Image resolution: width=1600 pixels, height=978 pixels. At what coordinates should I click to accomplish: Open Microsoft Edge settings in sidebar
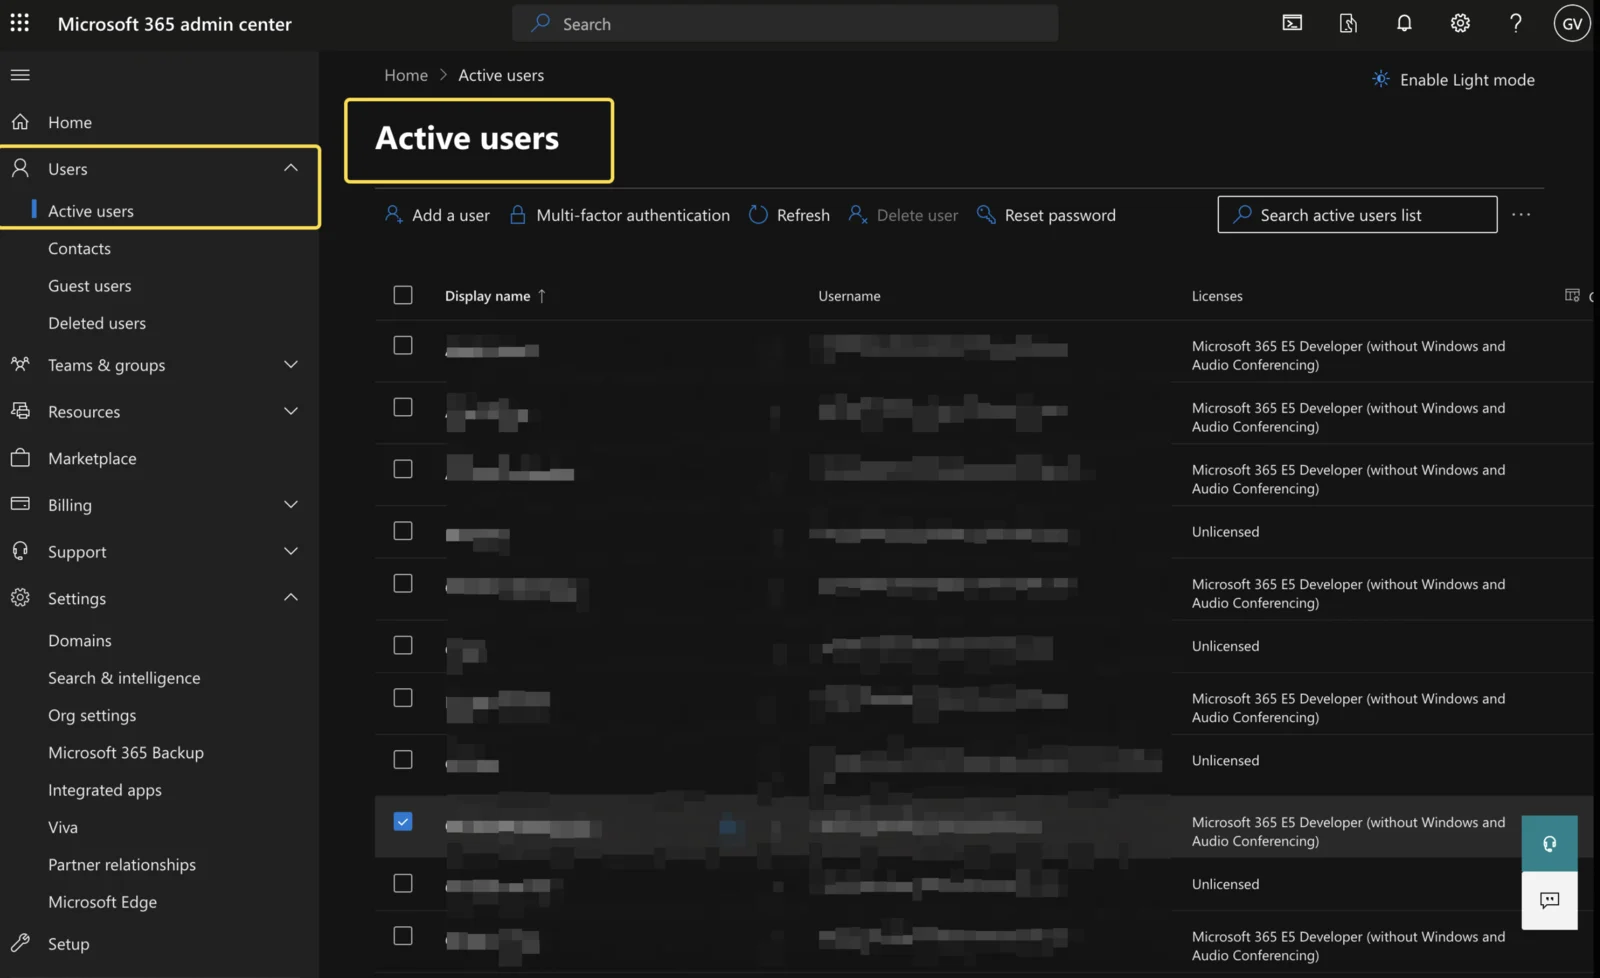coord(102,902)
